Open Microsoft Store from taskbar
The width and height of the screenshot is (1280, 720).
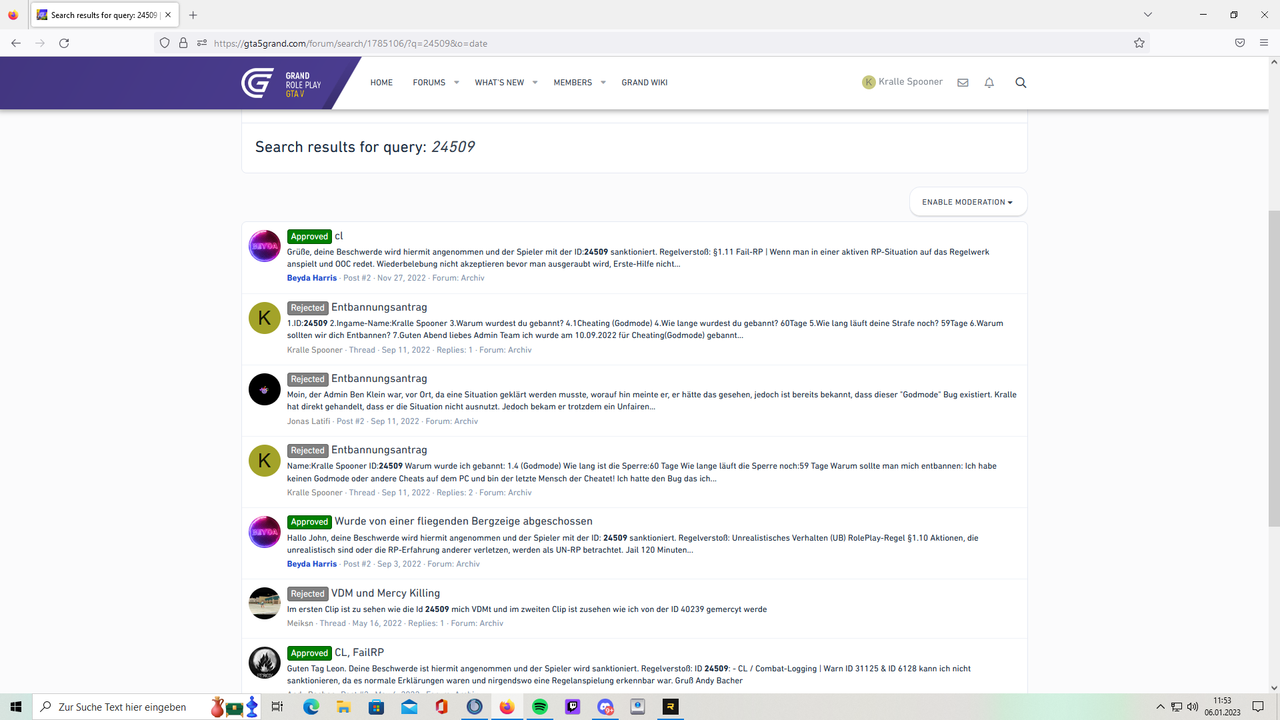coord(376,707)
